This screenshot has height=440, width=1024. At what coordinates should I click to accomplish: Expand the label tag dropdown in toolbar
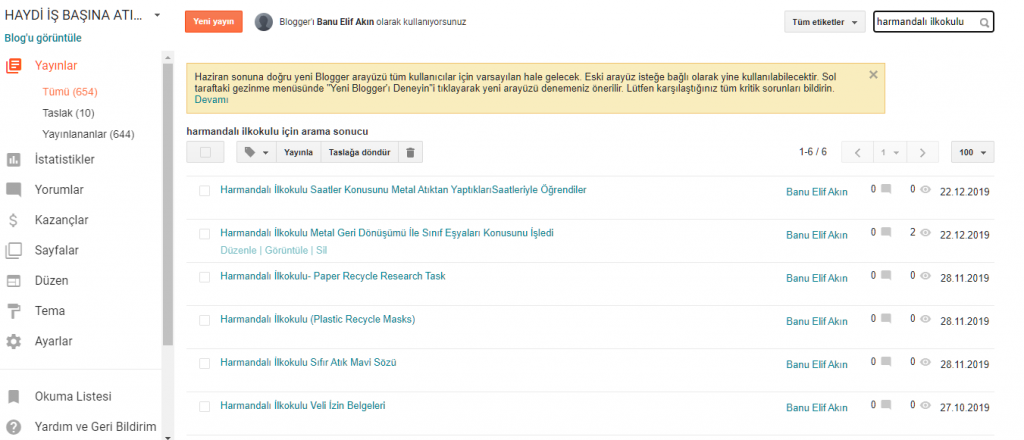[255, 152]
